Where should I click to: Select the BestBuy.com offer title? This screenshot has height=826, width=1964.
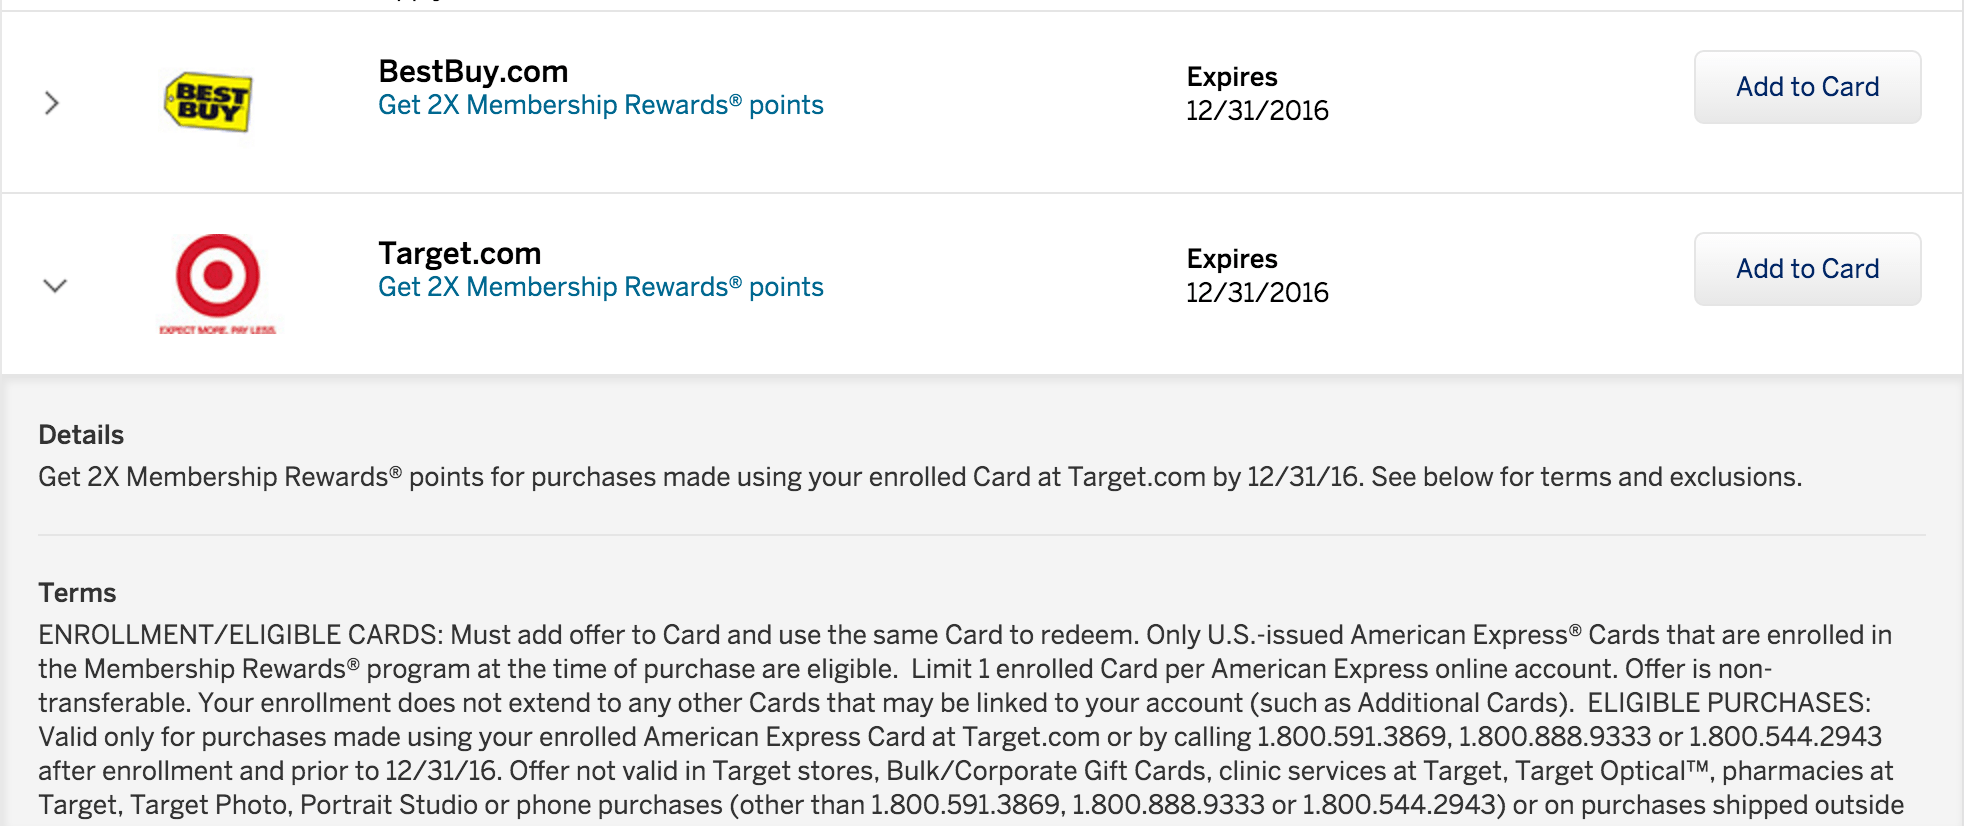pos(473,71)
